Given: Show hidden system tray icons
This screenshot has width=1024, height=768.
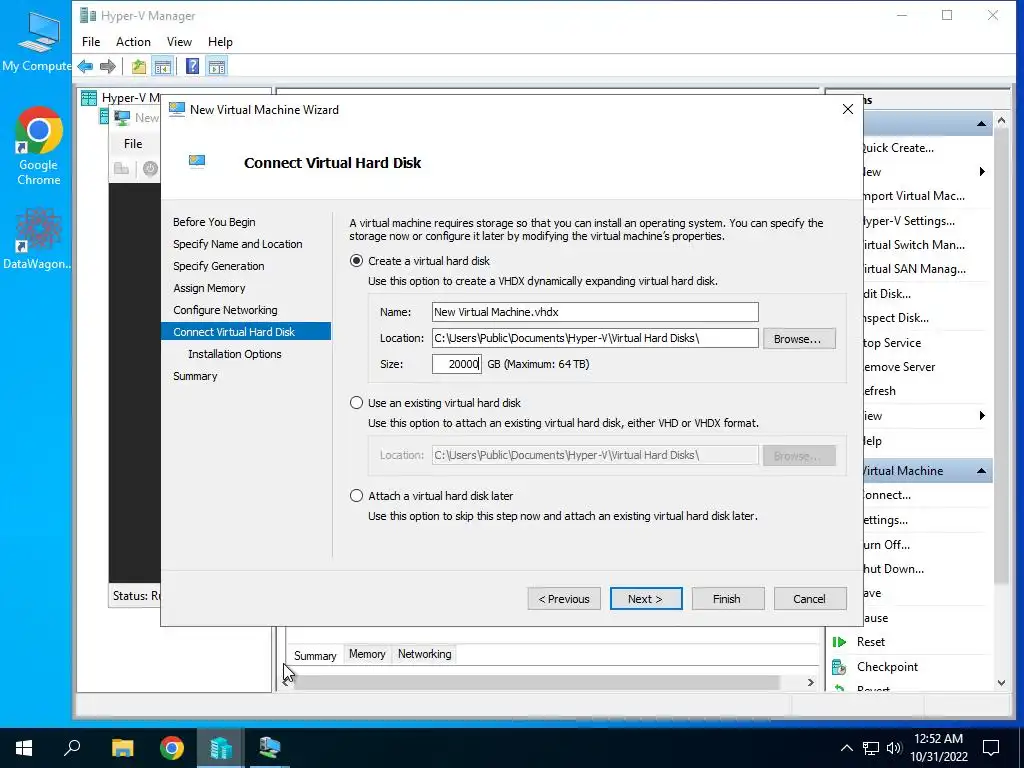Looking at the screenshot, I should (x=846, y=748).
